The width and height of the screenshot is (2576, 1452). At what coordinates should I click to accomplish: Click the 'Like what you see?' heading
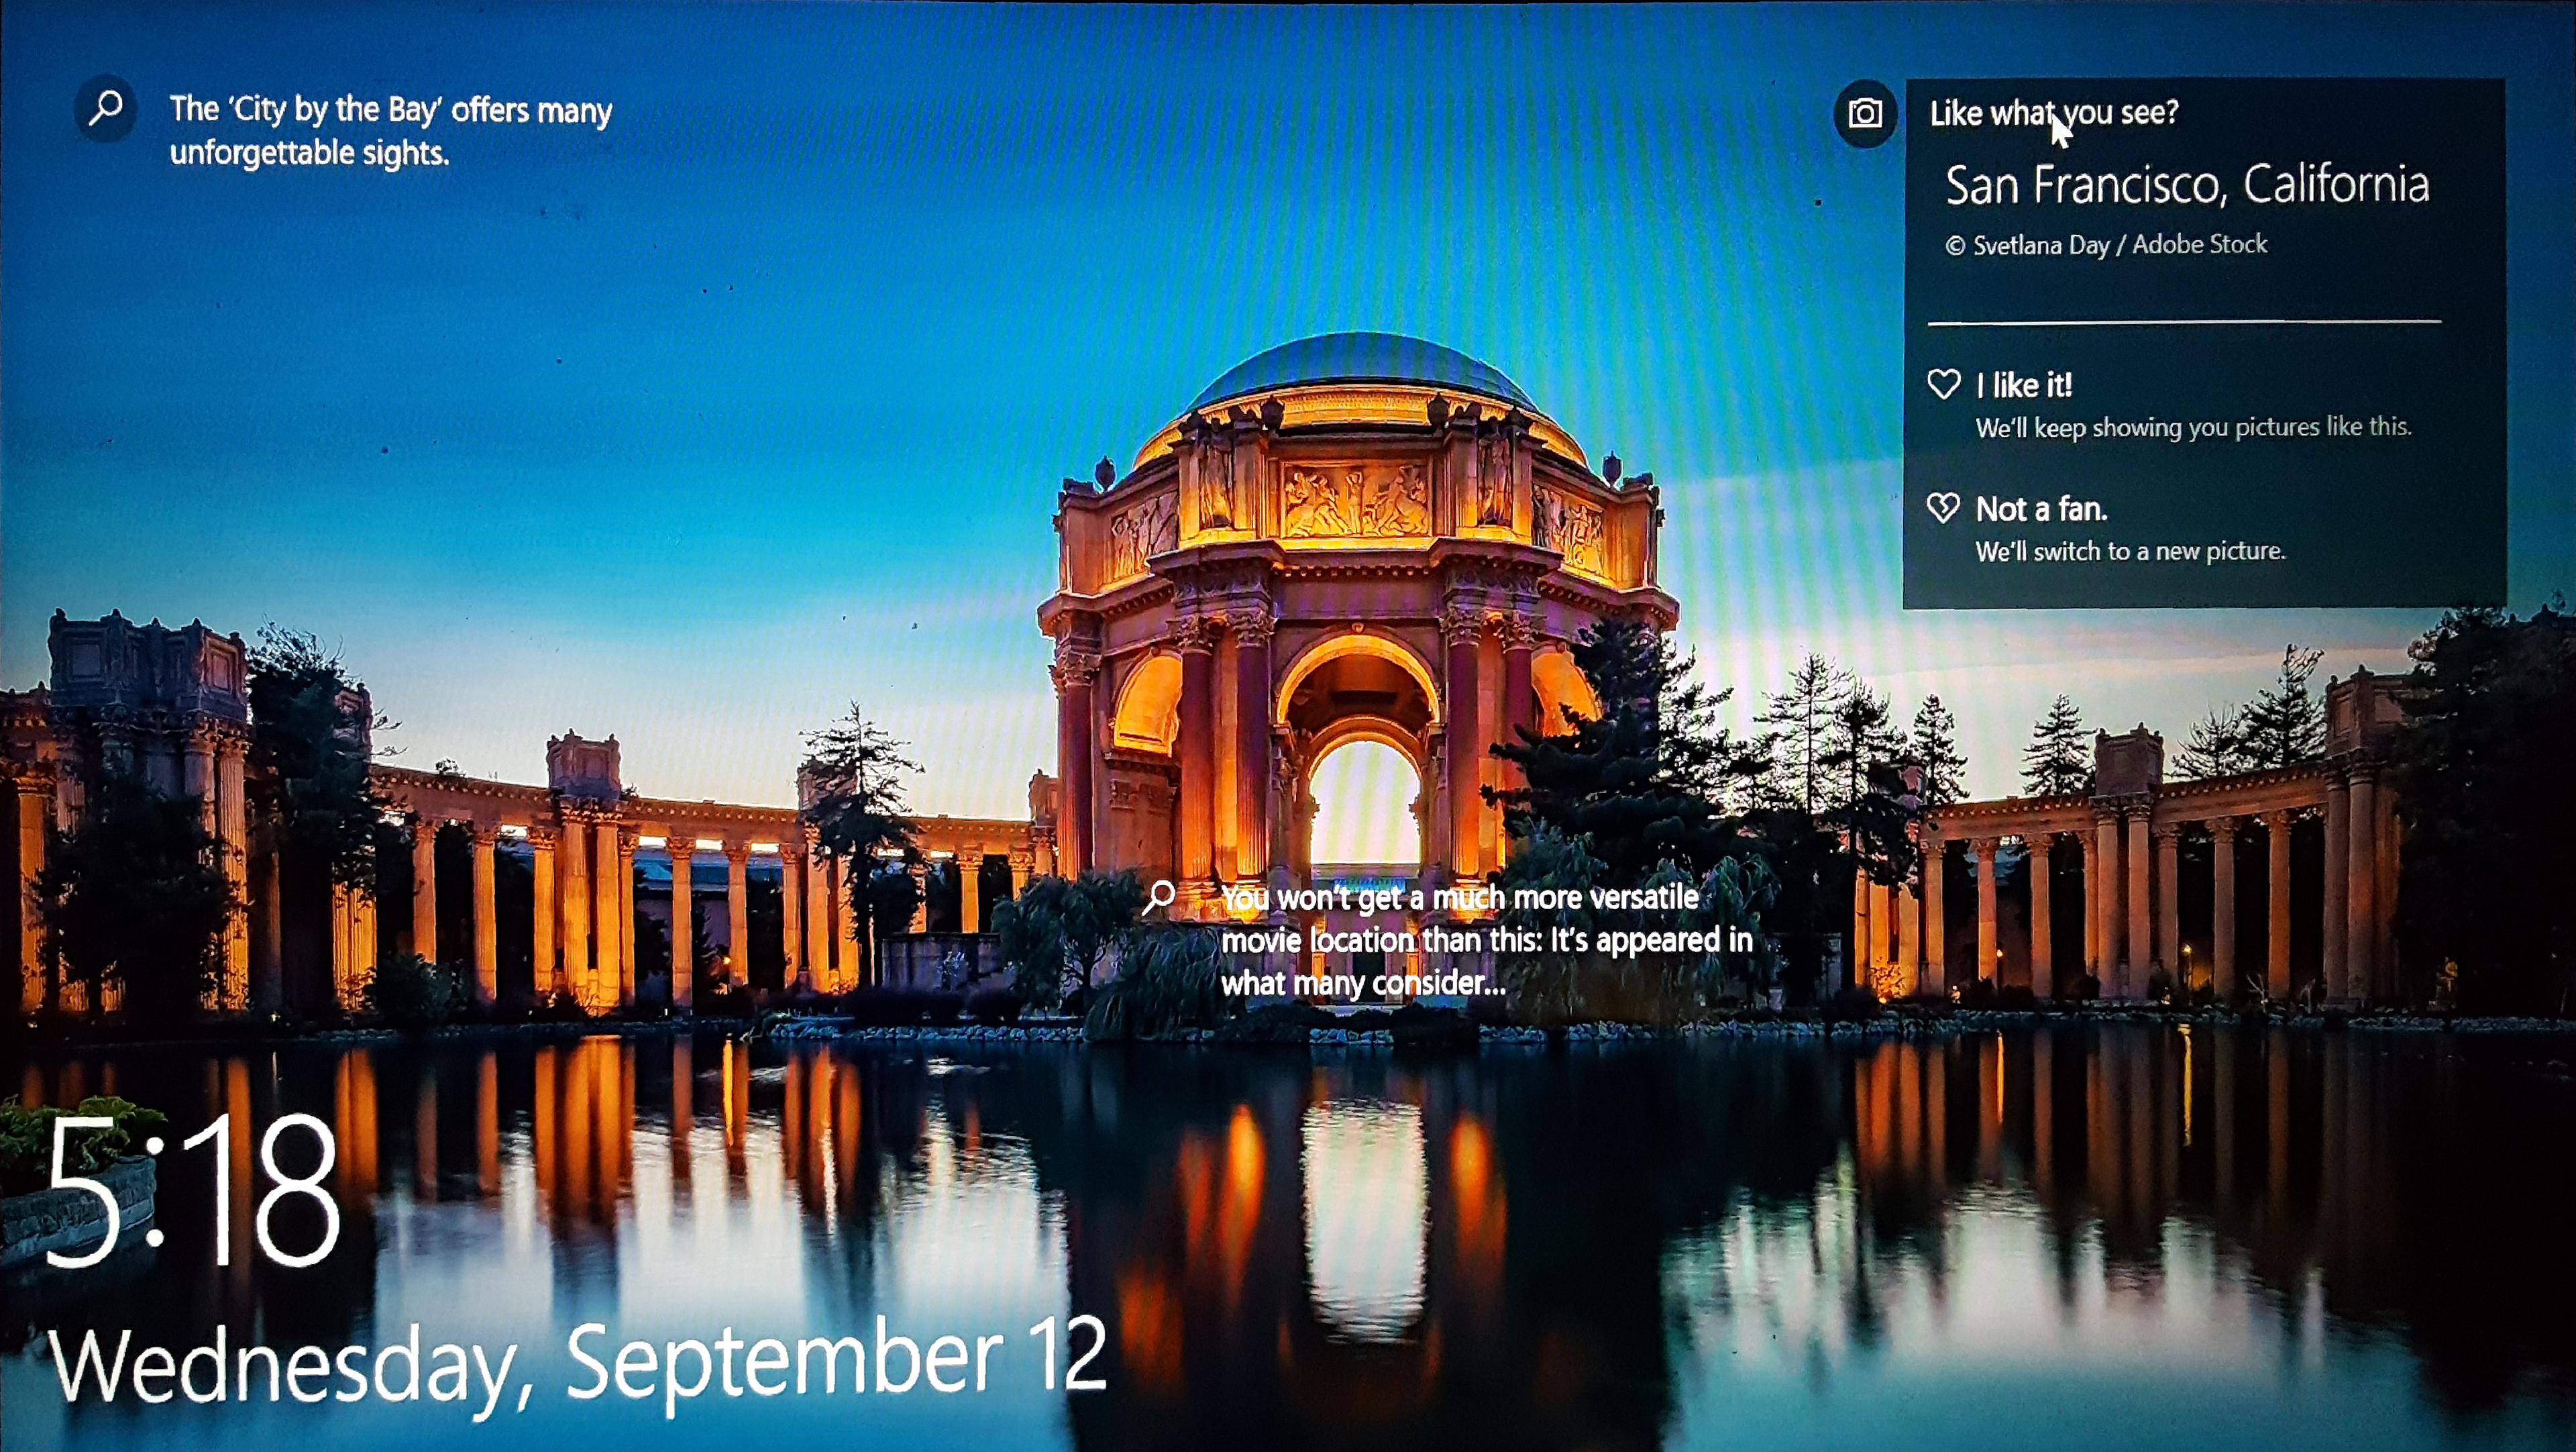[x=2054, y=113]
